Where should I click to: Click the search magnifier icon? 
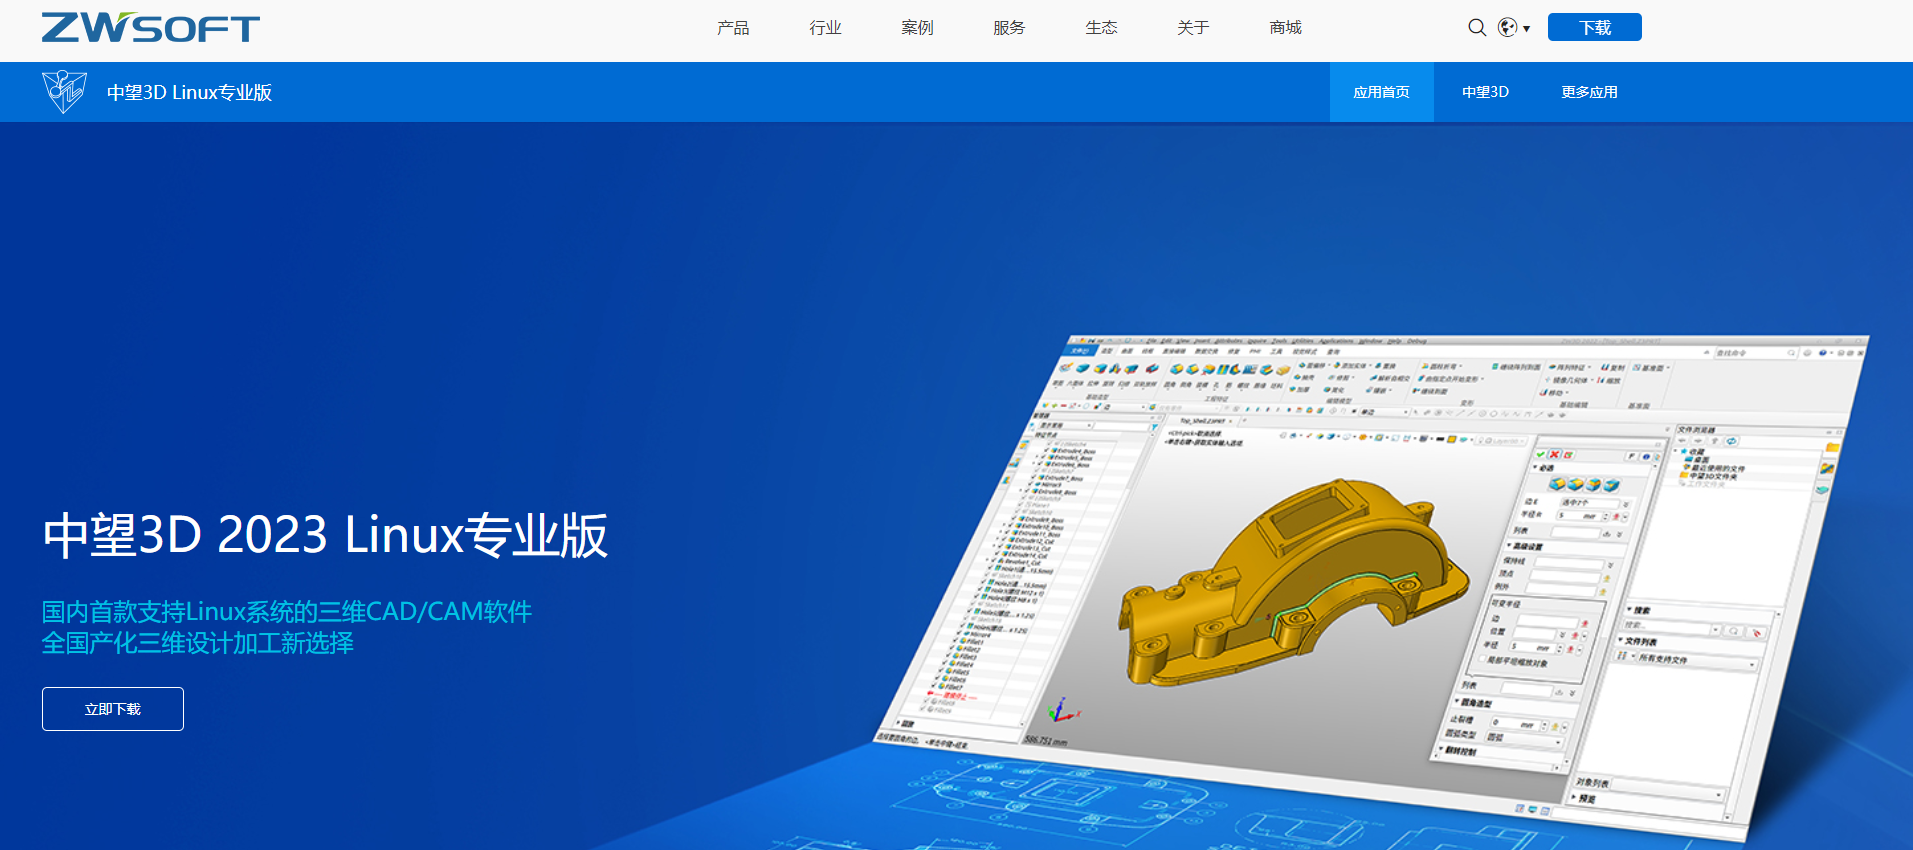1477,28
